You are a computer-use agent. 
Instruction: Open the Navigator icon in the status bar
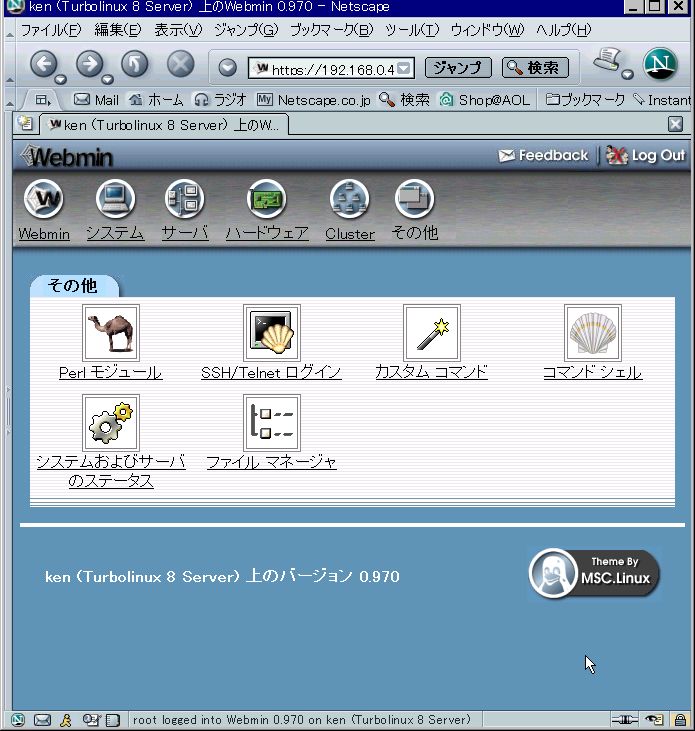pyautogui.click(x=17, y=720)
